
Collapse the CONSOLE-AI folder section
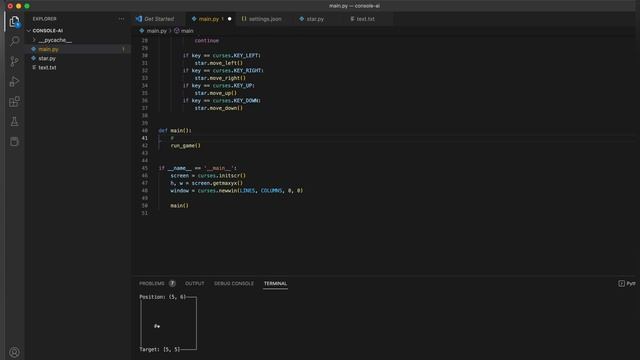click(x=47, y=31)
